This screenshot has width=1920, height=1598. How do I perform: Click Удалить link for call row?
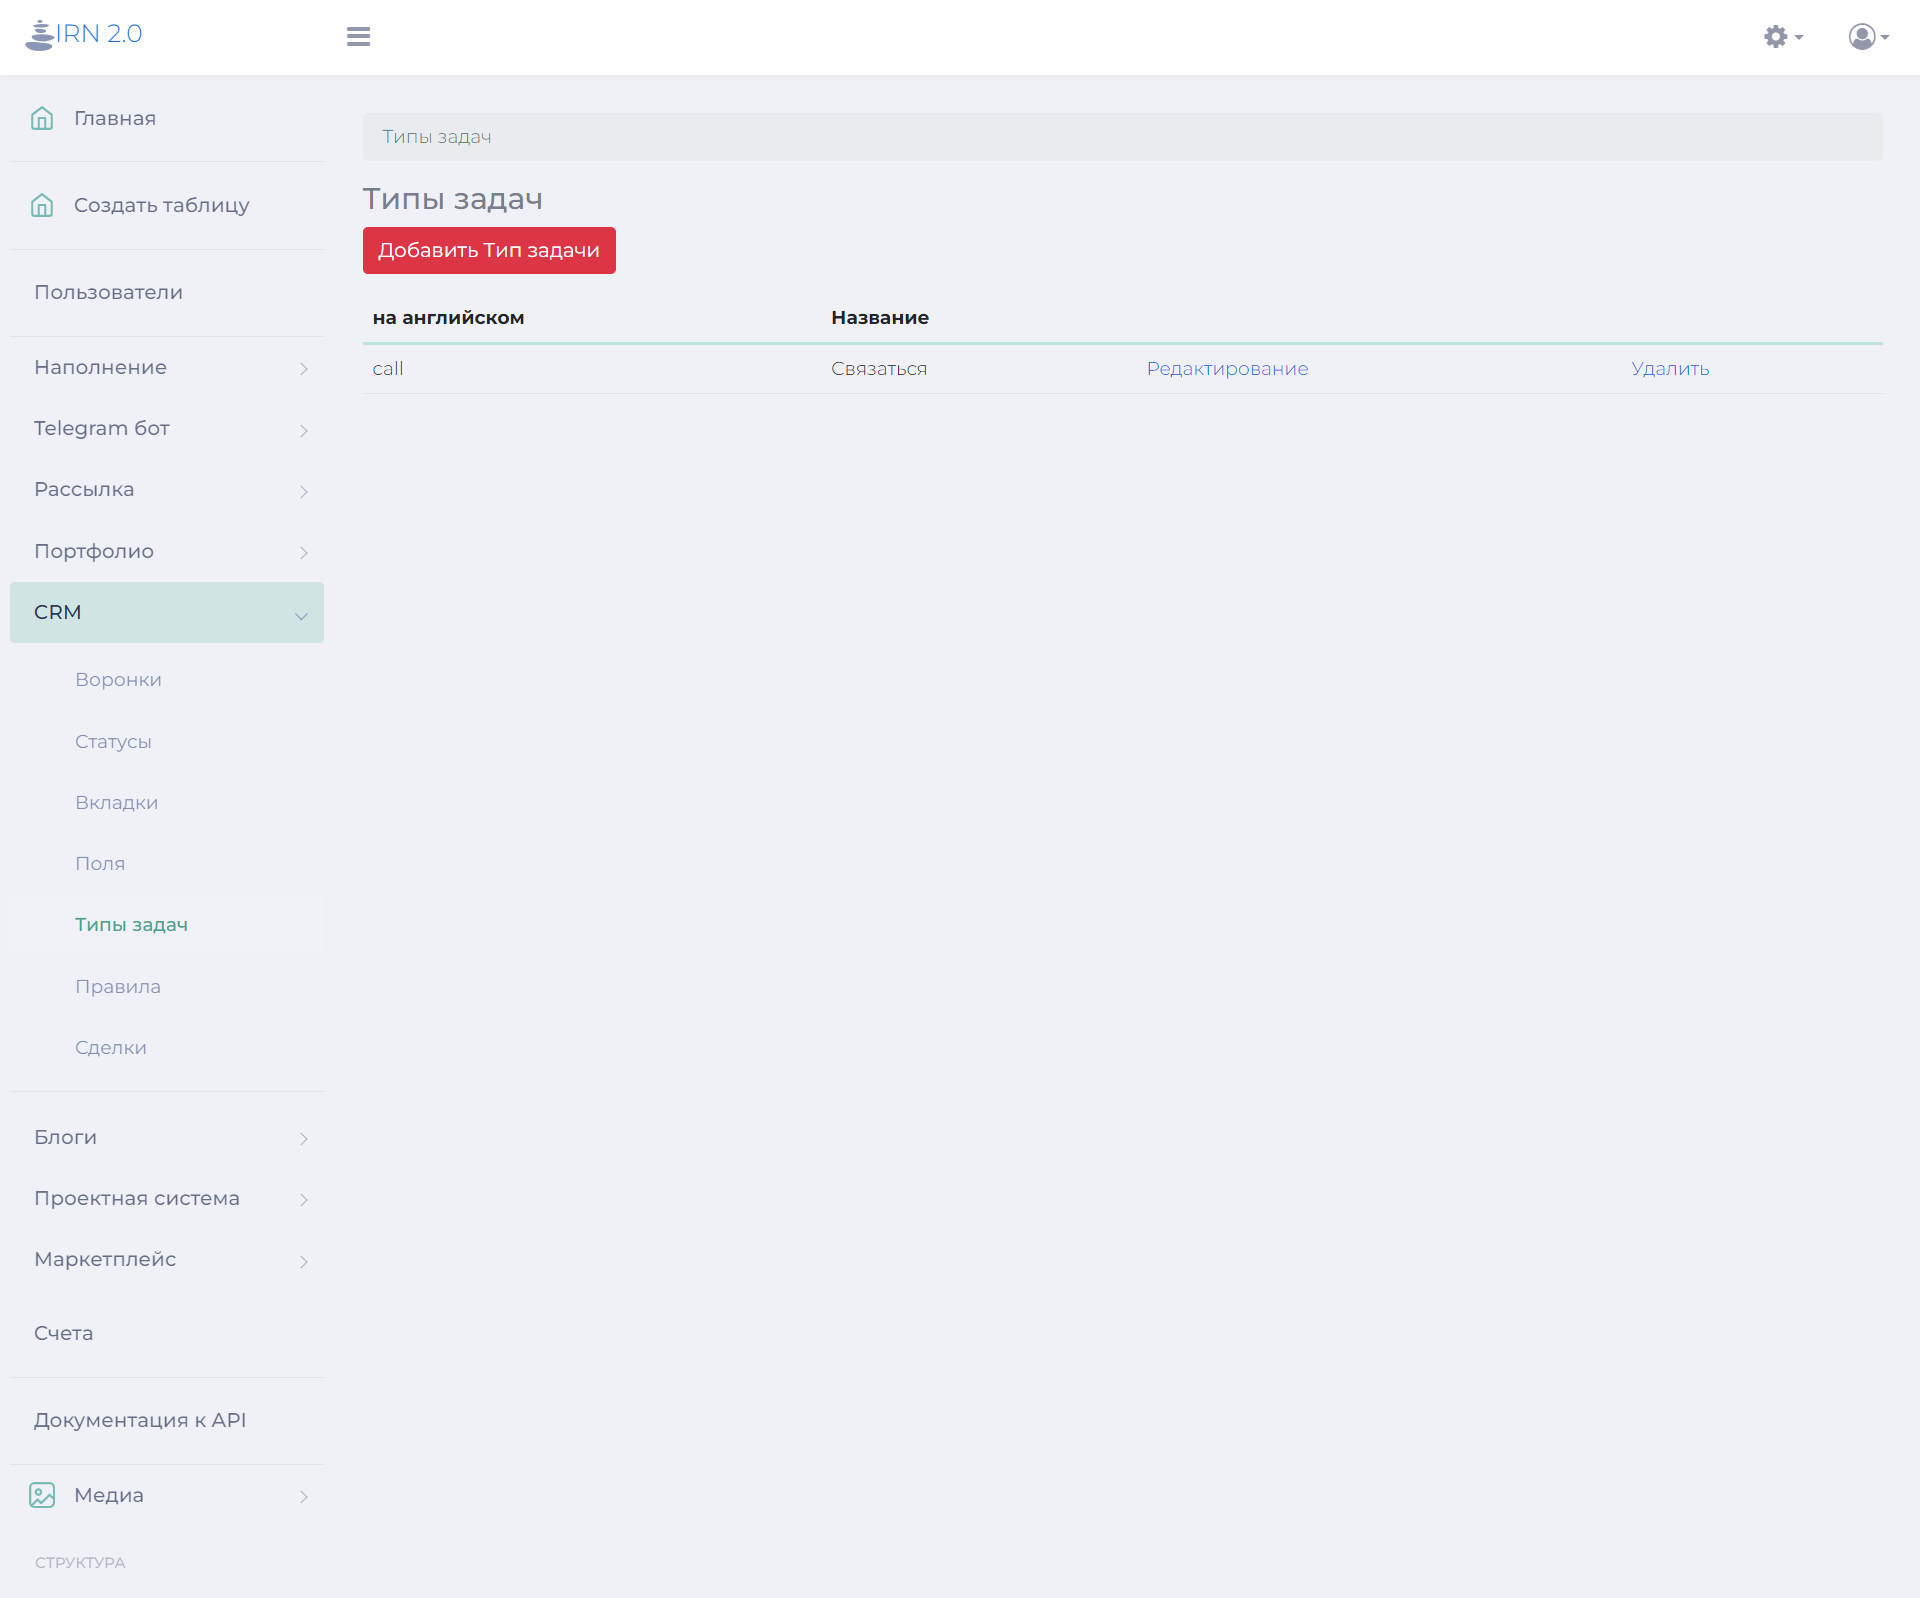tap(1670, 368)
